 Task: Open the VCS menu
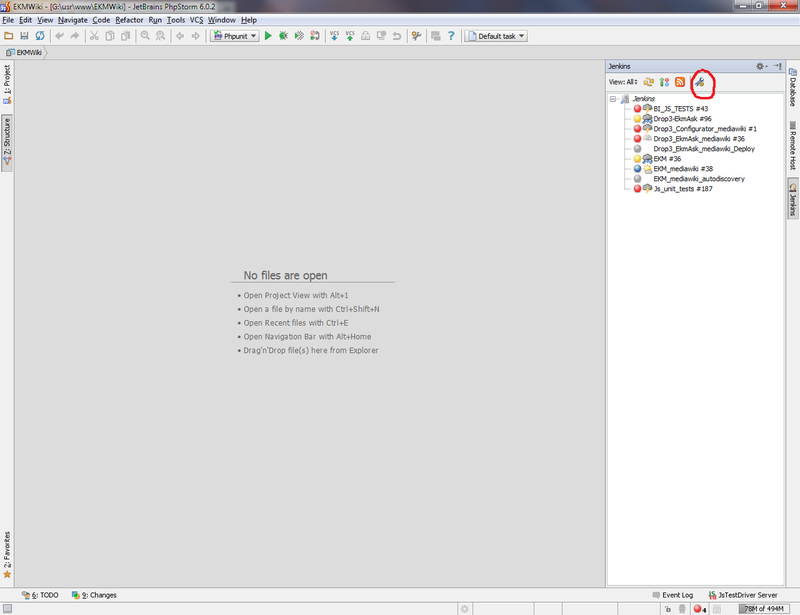pos(196,20)
